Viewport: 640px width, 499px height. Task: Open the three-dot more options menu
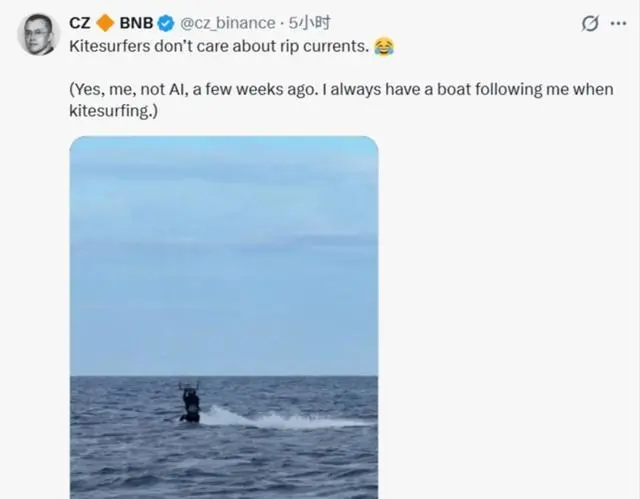(618, 23)
